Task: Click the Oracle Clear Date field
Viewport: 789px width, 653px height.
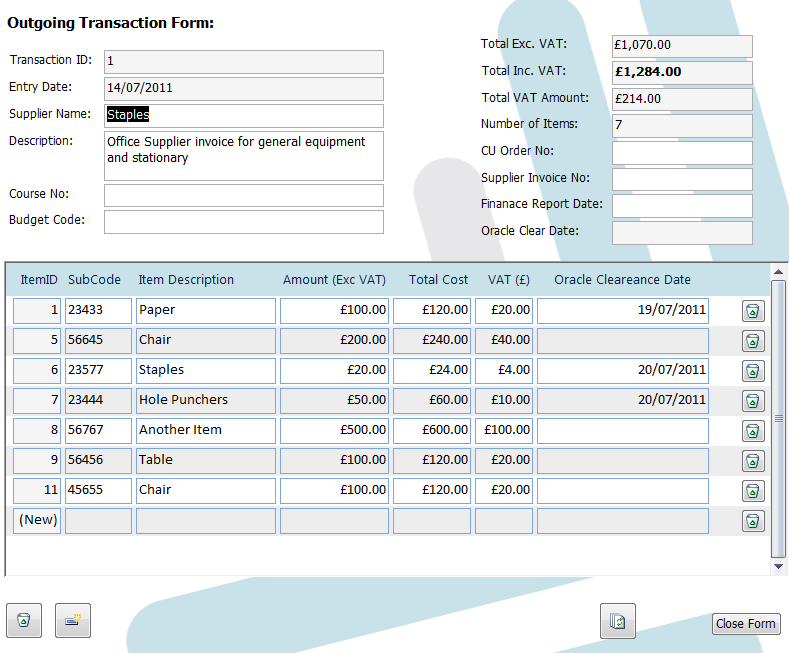Action: tap(682, 233)
